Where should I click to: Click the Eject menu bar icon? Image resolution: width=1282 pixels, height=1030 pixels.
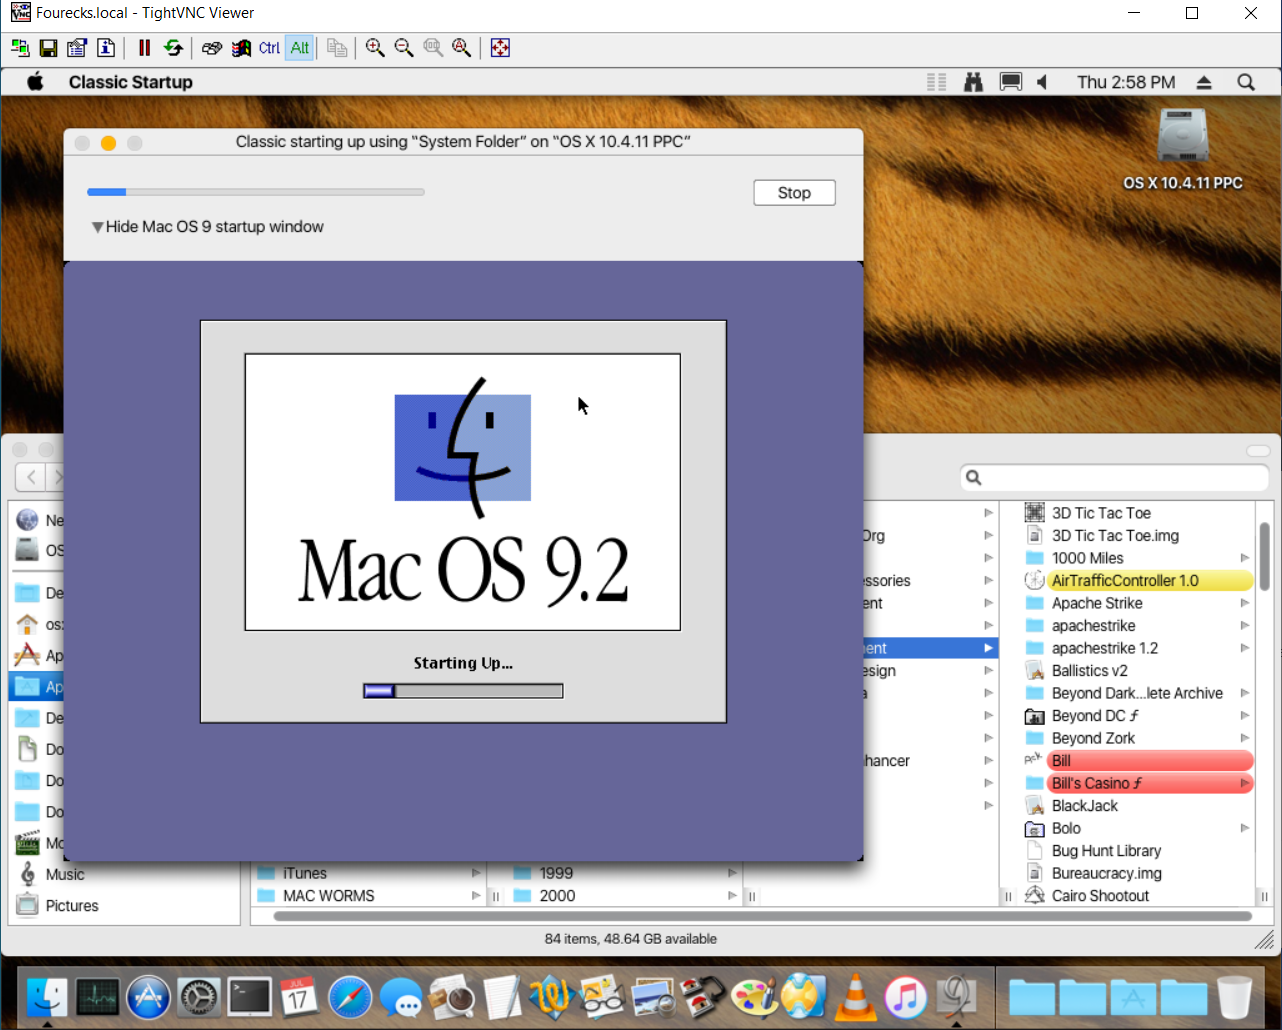click(1204, 82)
